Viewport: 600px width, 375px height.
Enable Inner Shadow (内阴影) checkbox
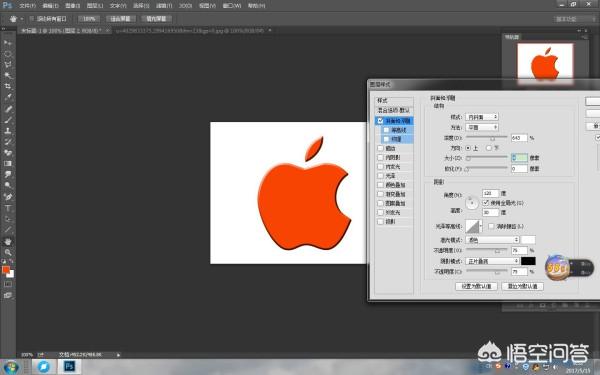tap(380, 157)
